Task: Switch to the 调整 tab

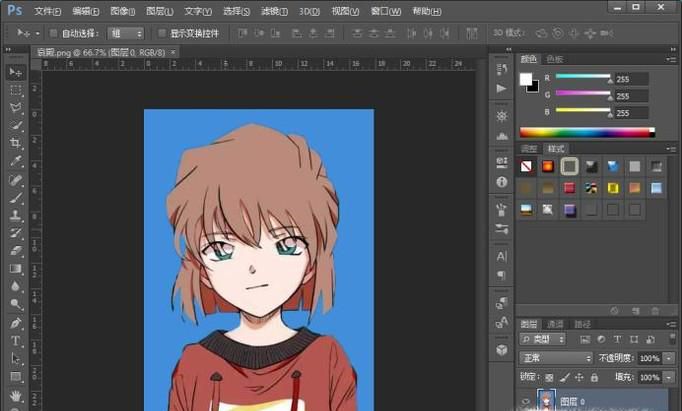Action: click(529, 149)
